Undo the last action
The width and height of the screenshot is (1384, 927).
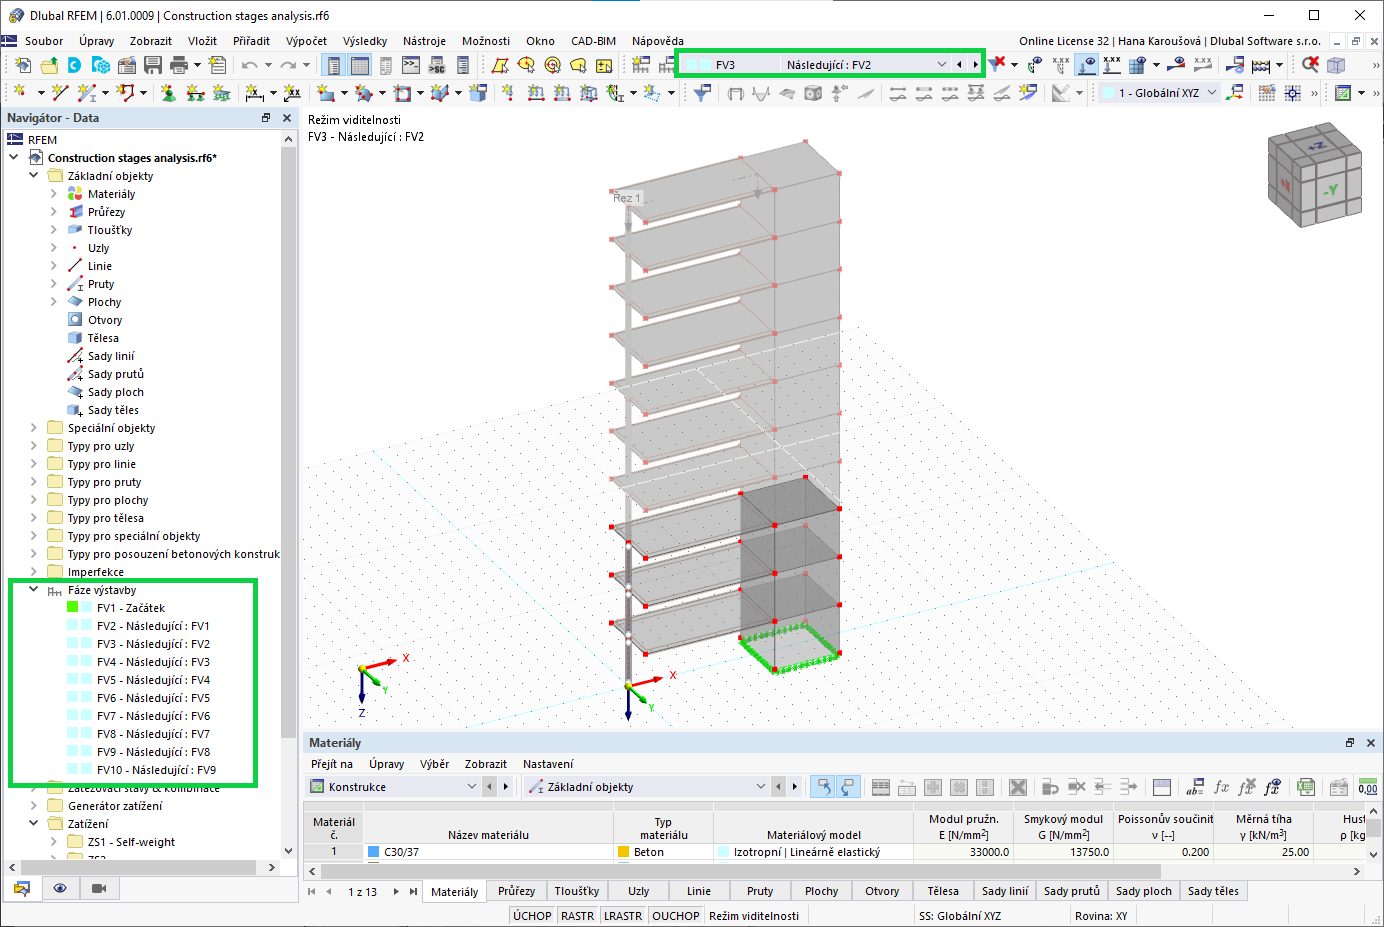[249, 65]
